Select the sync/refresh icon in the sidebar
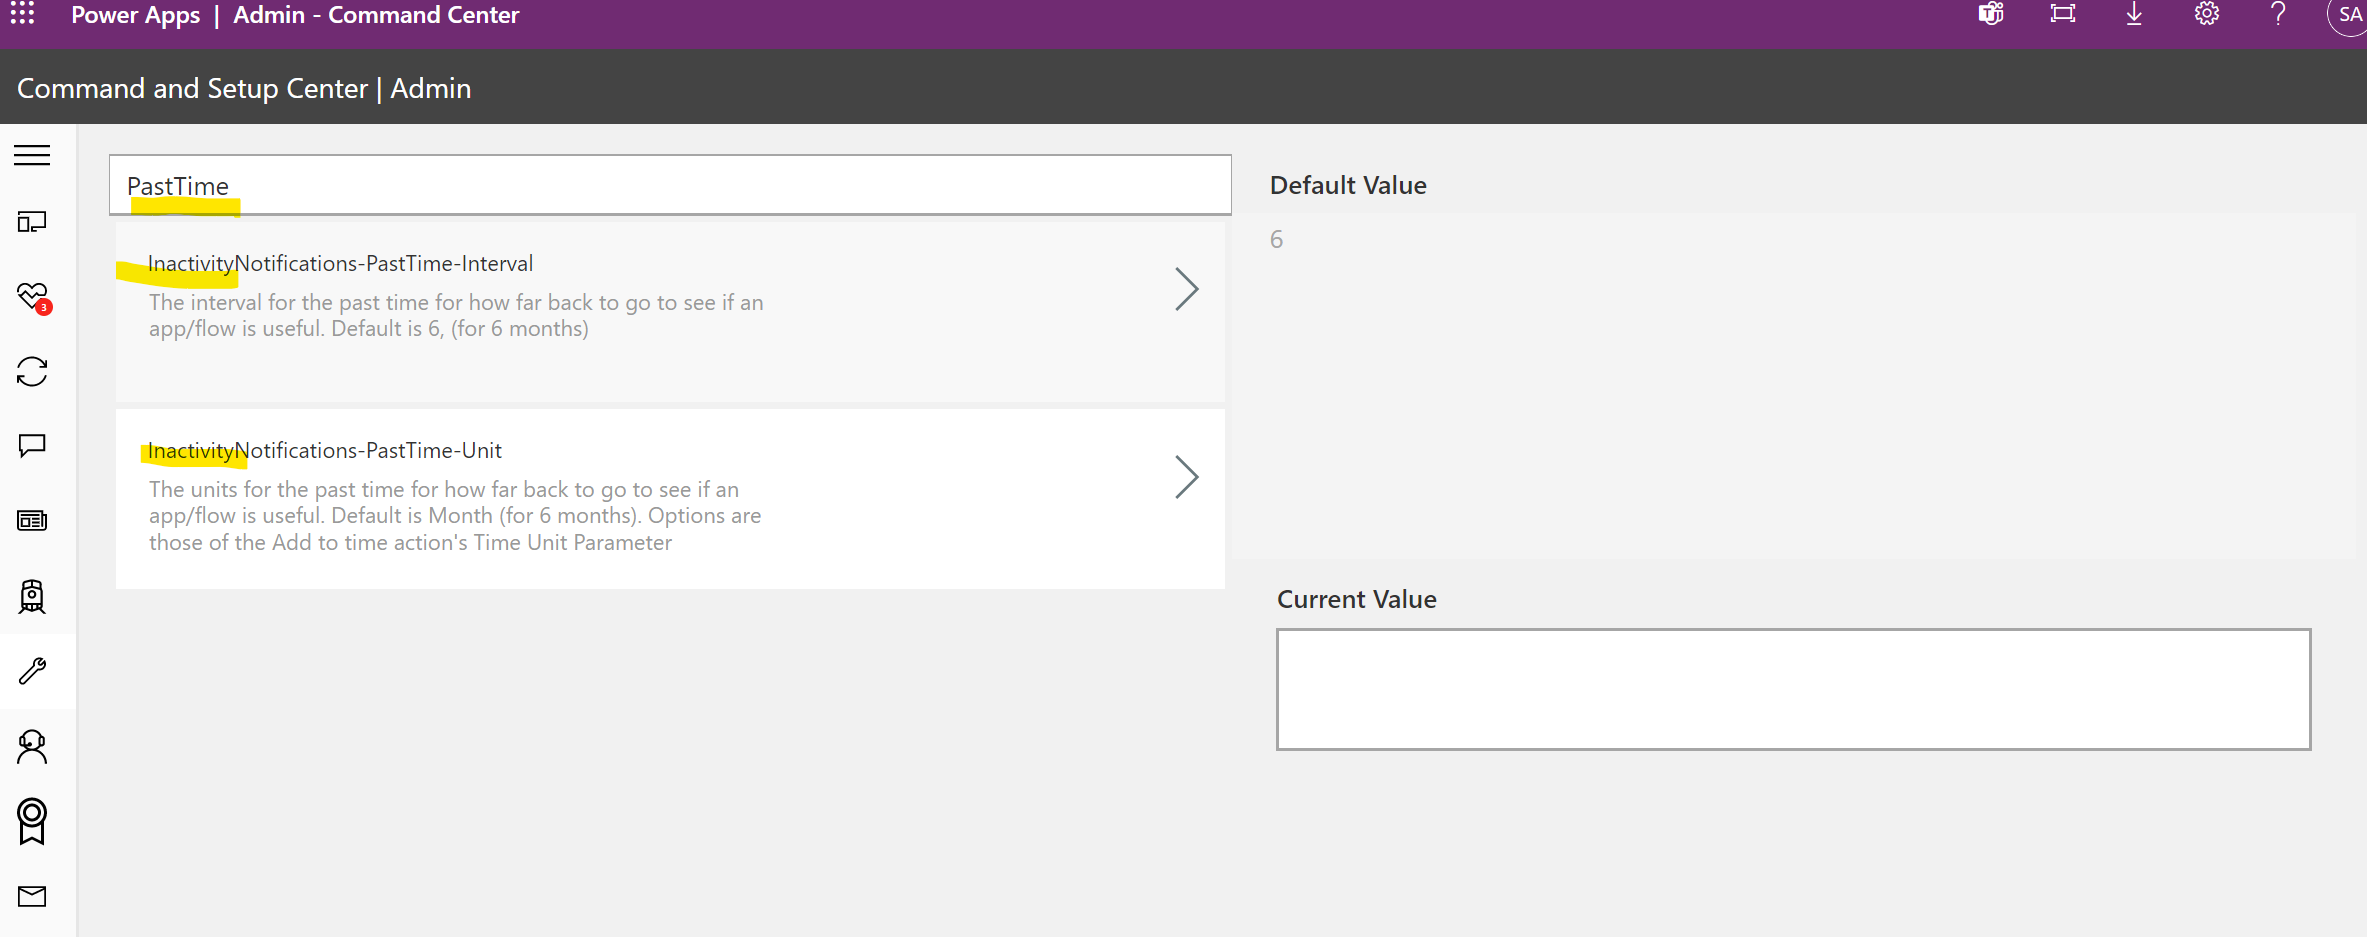The height and width of the screenshot is (937, 2367). click(x=31, y=371)
